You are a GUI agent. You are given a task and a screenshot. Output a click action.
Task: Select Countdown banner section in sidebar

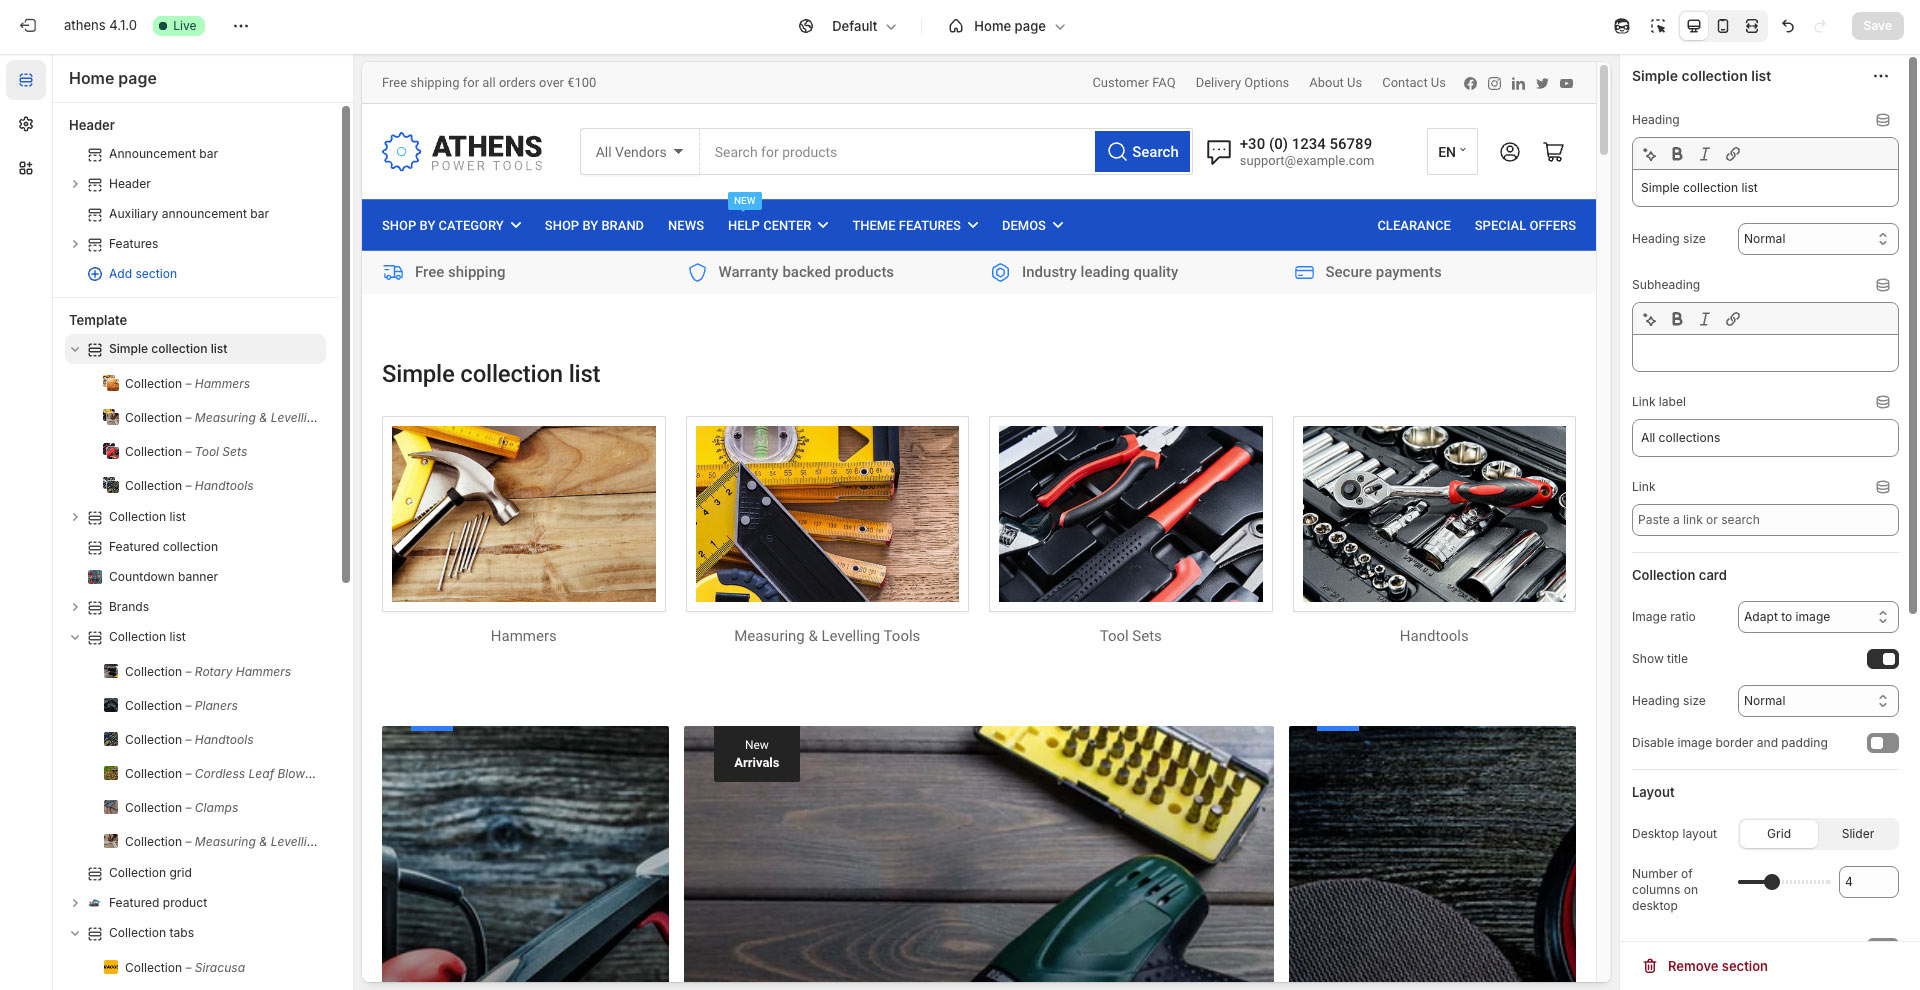[x=163, y=577]
